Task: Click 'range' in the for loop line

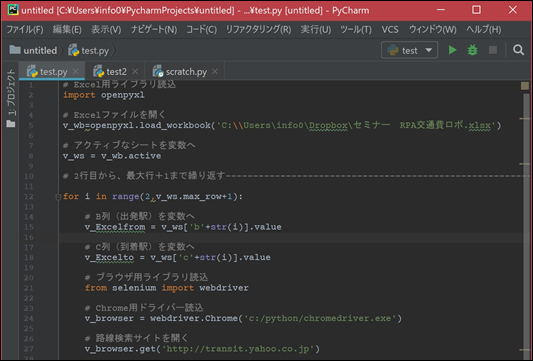Action: tap(125, 196)
